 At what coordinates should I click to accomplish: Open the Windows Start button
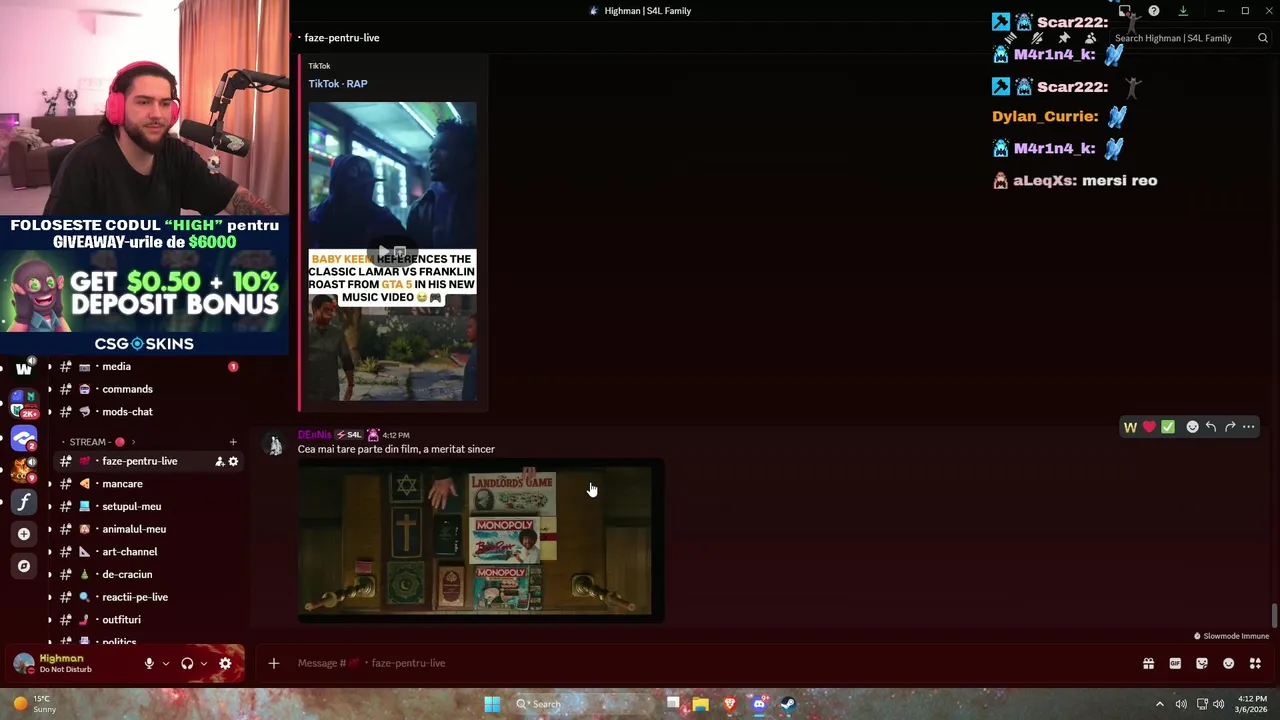click(x=492, y=704)
